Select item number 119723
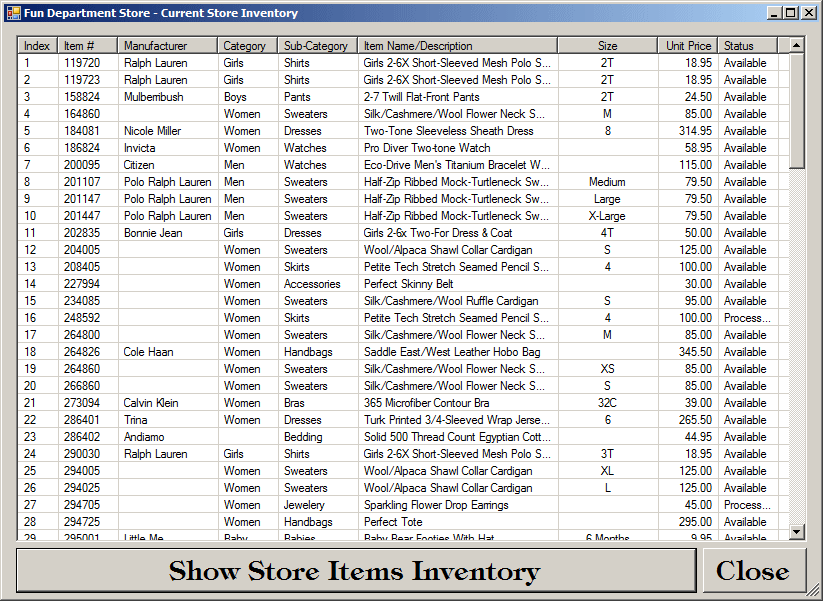 [x=82, y=80]
